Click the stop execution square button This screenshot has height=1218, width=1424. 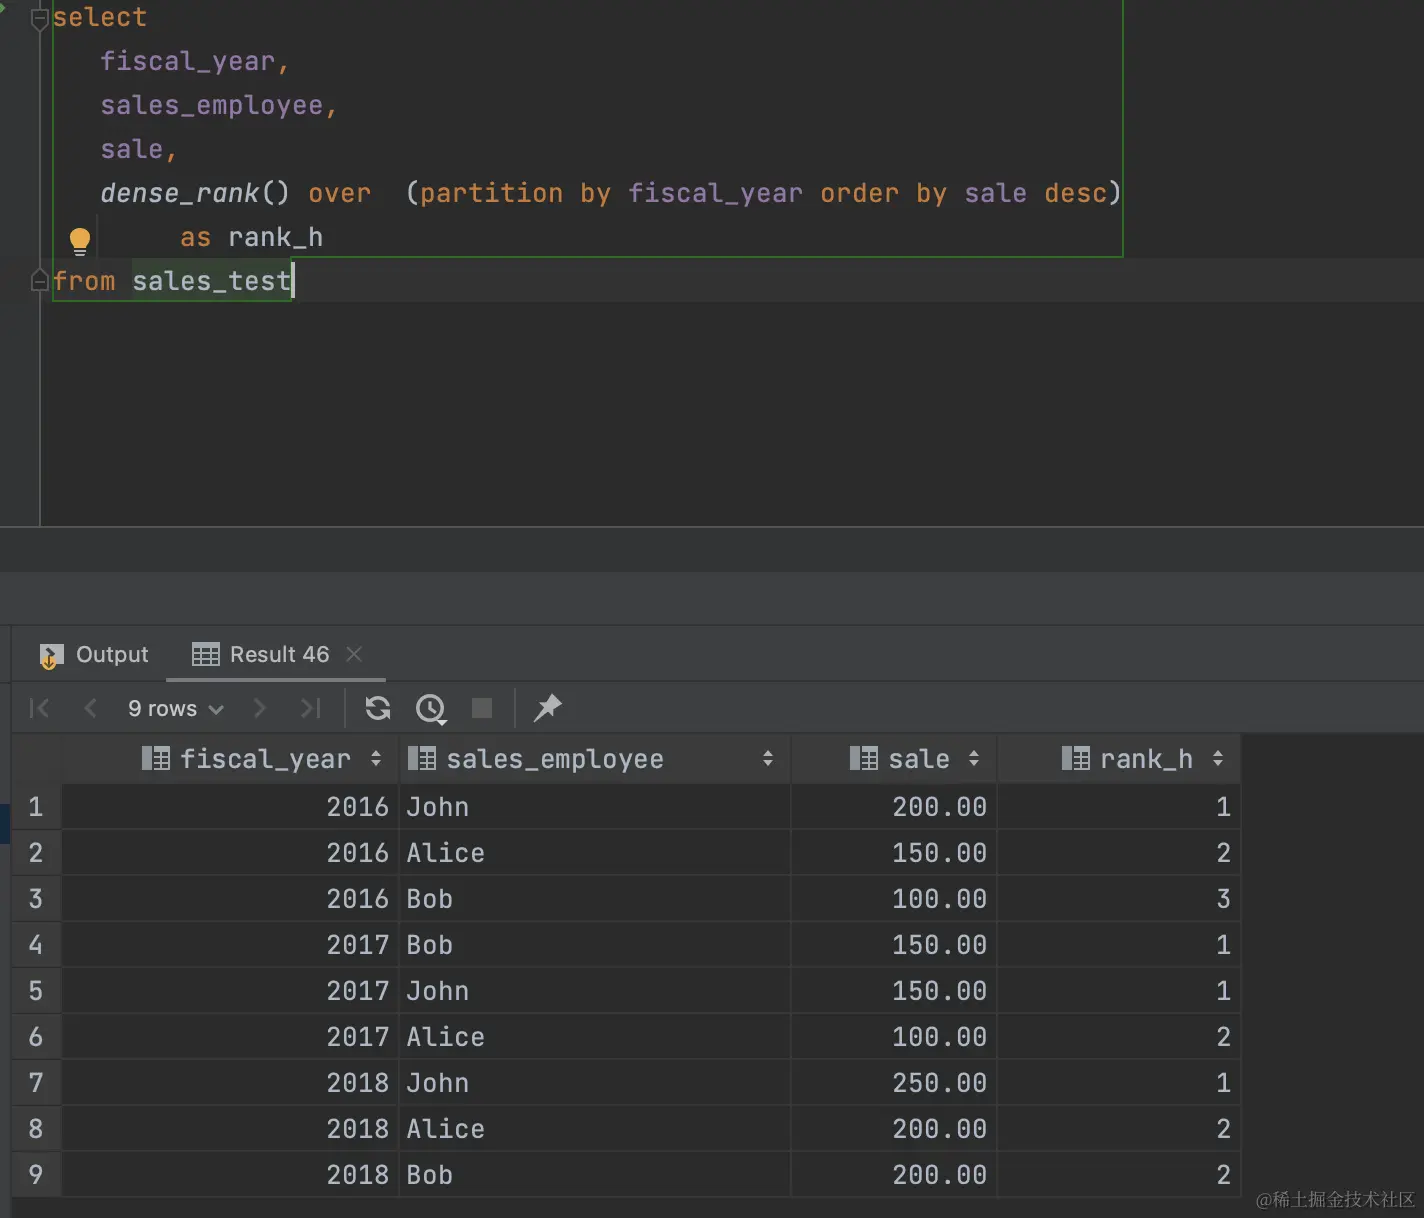click(x=482, y=708)
